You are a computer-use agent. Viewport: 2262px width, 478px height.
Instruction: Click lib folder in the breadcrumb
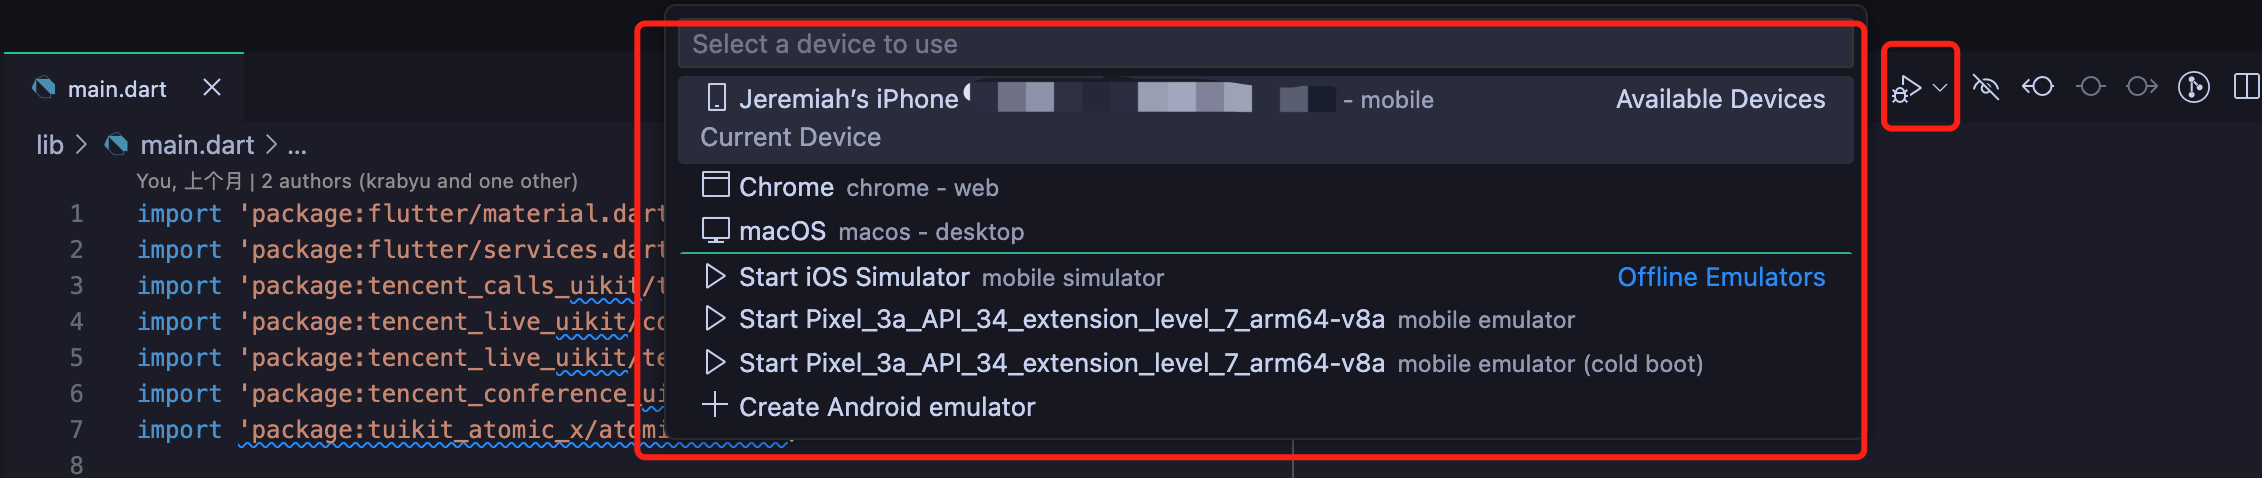pyautogui.click(x=49, y=145)
